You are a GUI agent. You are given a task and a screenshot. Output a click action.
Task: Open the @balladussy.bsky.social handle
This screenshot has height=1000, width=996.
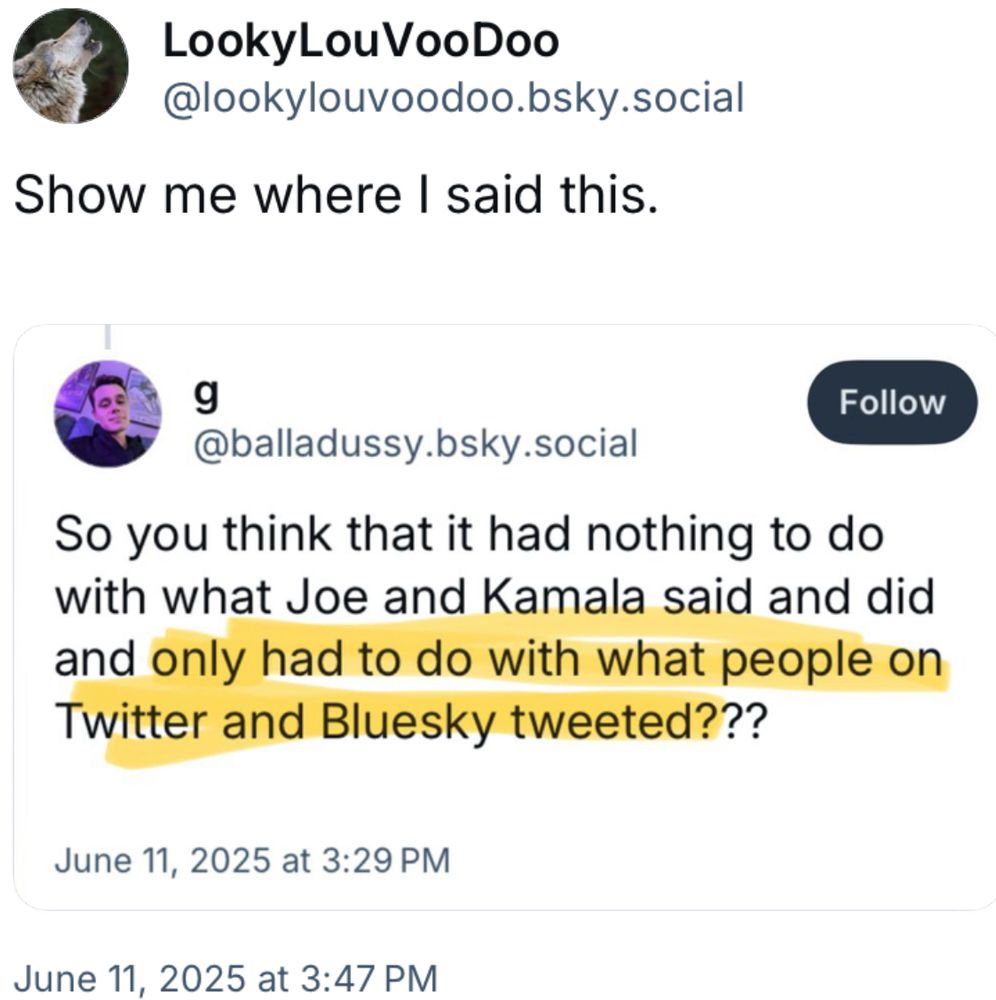pos(414,440)
